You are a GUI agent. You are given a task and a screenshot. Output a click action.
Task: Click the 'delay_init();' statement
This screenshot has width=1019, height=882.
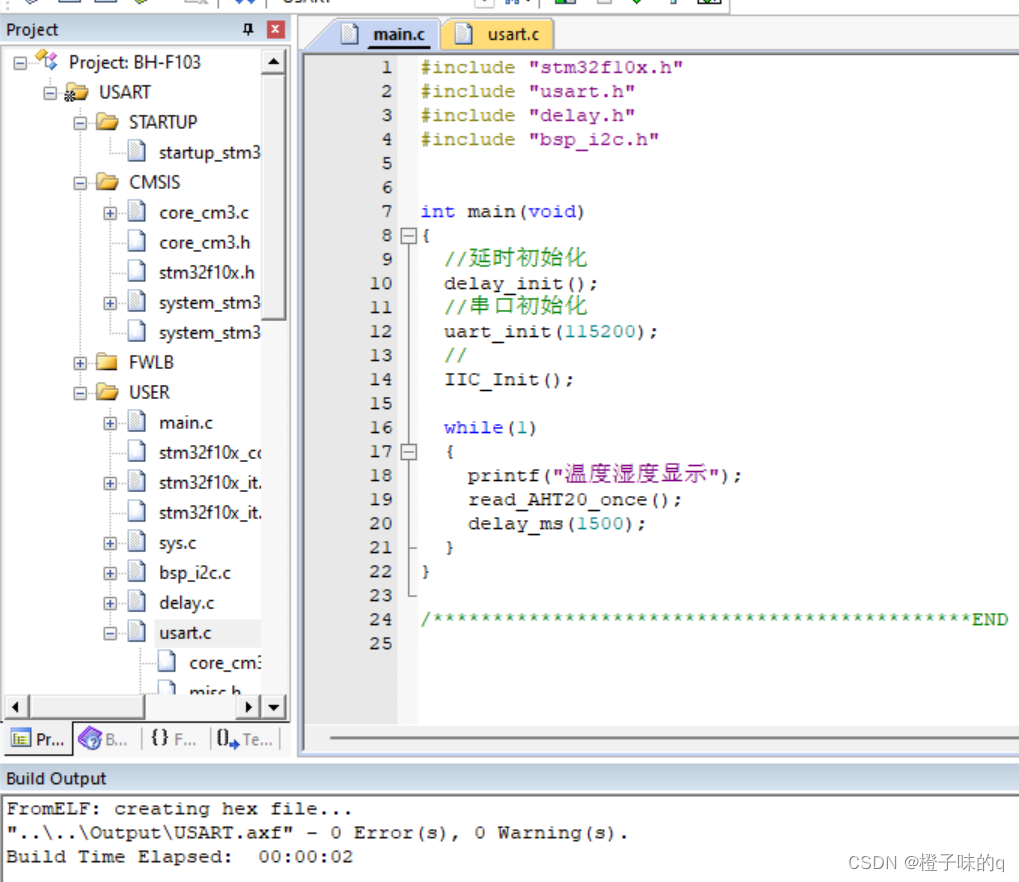(x=521, y=283)
